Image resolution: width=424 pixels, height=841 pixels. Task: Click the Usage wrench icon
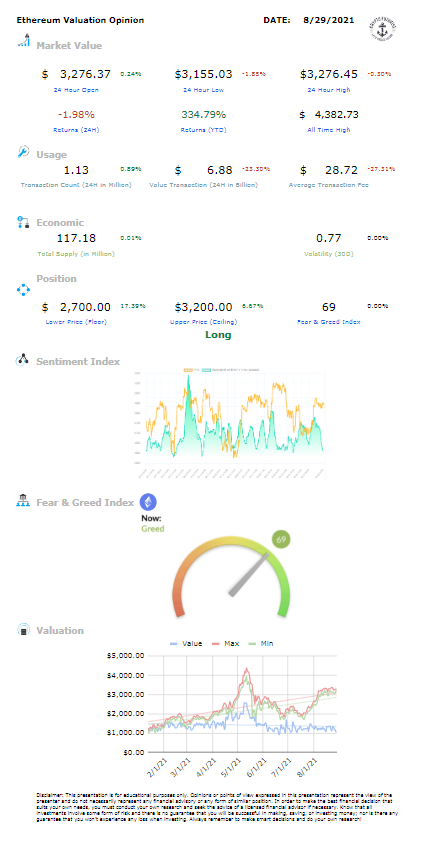click(x=24, y=152)
